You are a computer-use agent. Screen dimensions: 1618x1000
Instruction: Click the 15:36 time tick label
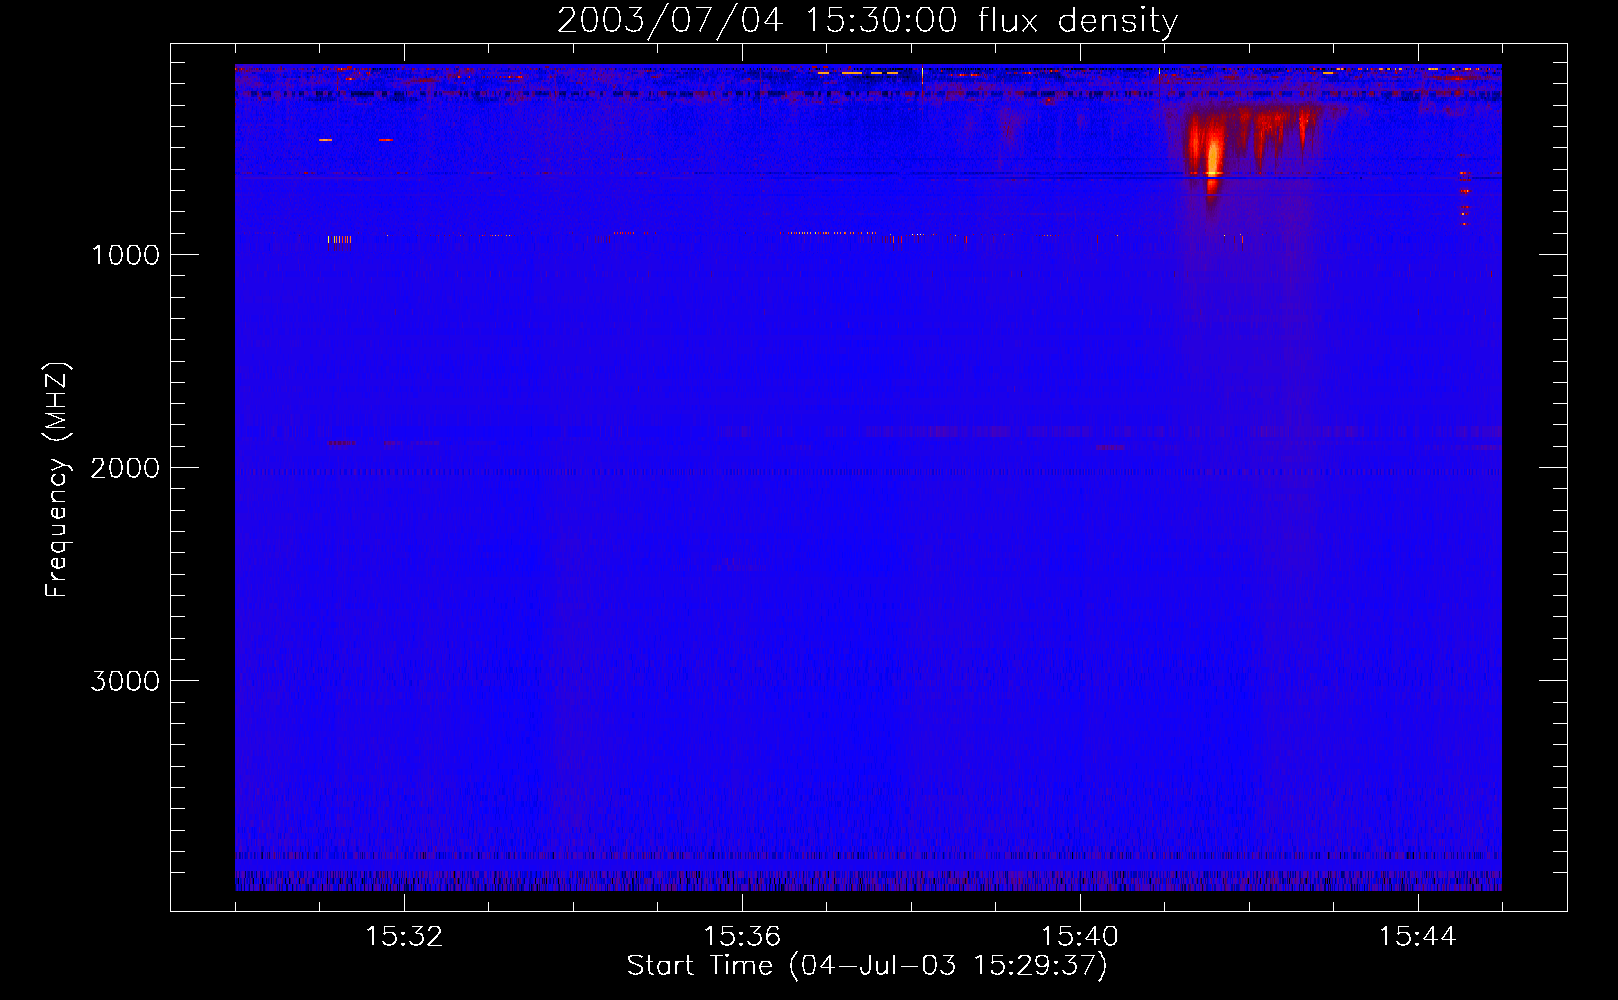742,937
